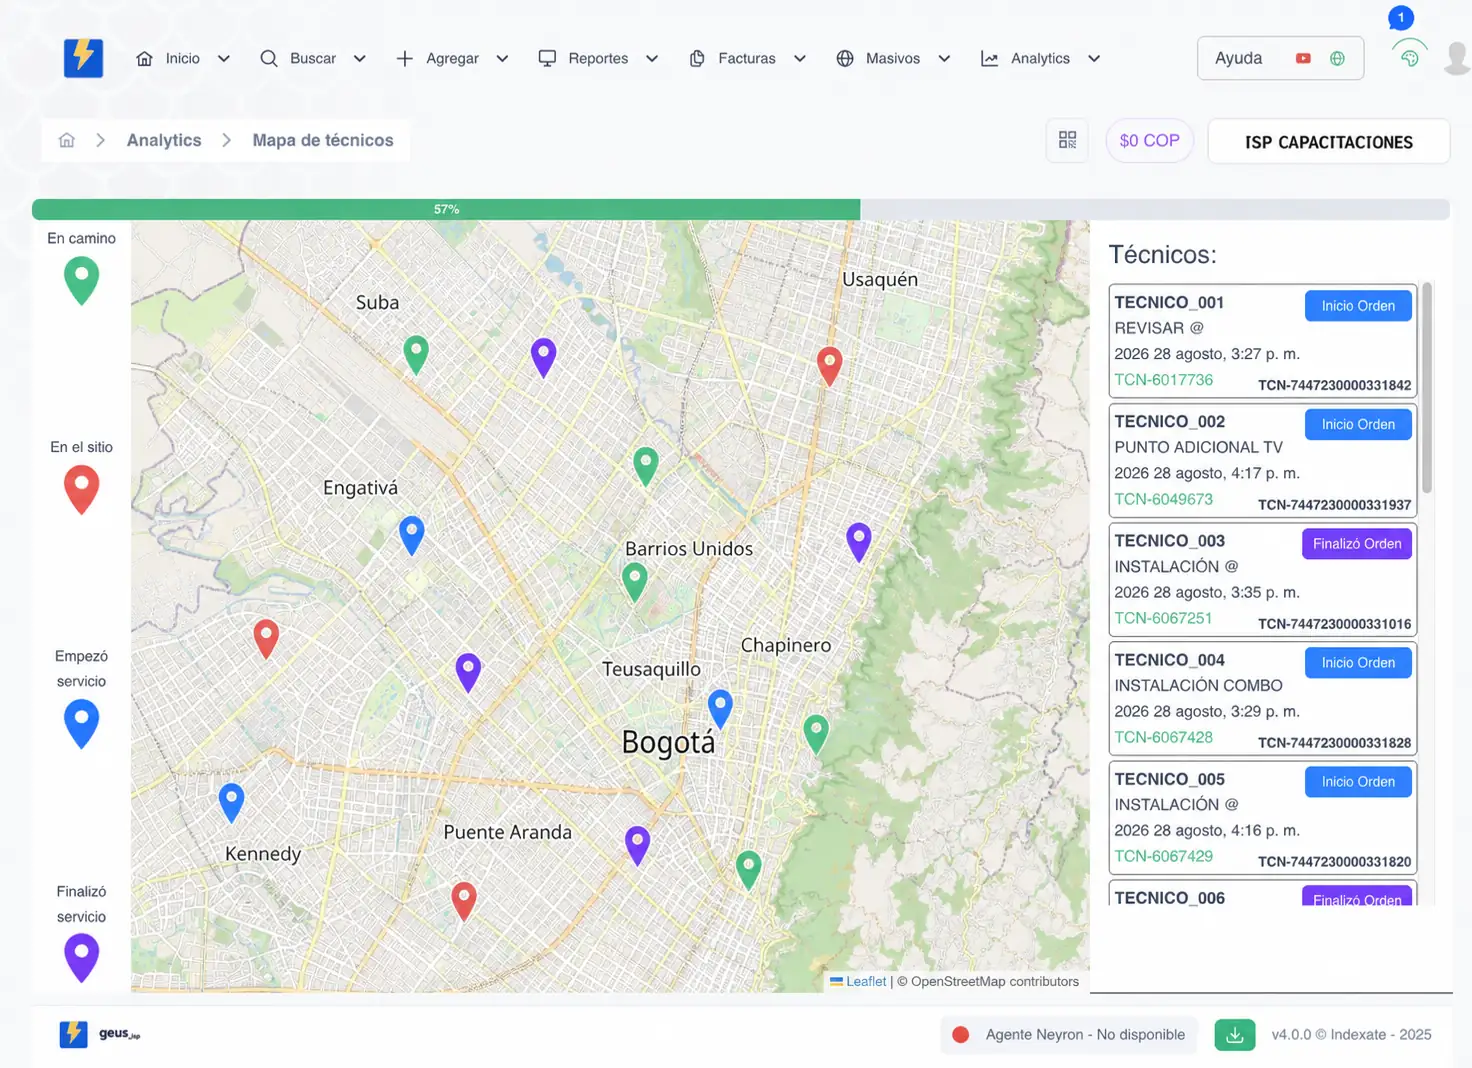Expand the Facturas menu chevron
The width and height of the screenshot is (1472, 1068).
click(800, 59)
